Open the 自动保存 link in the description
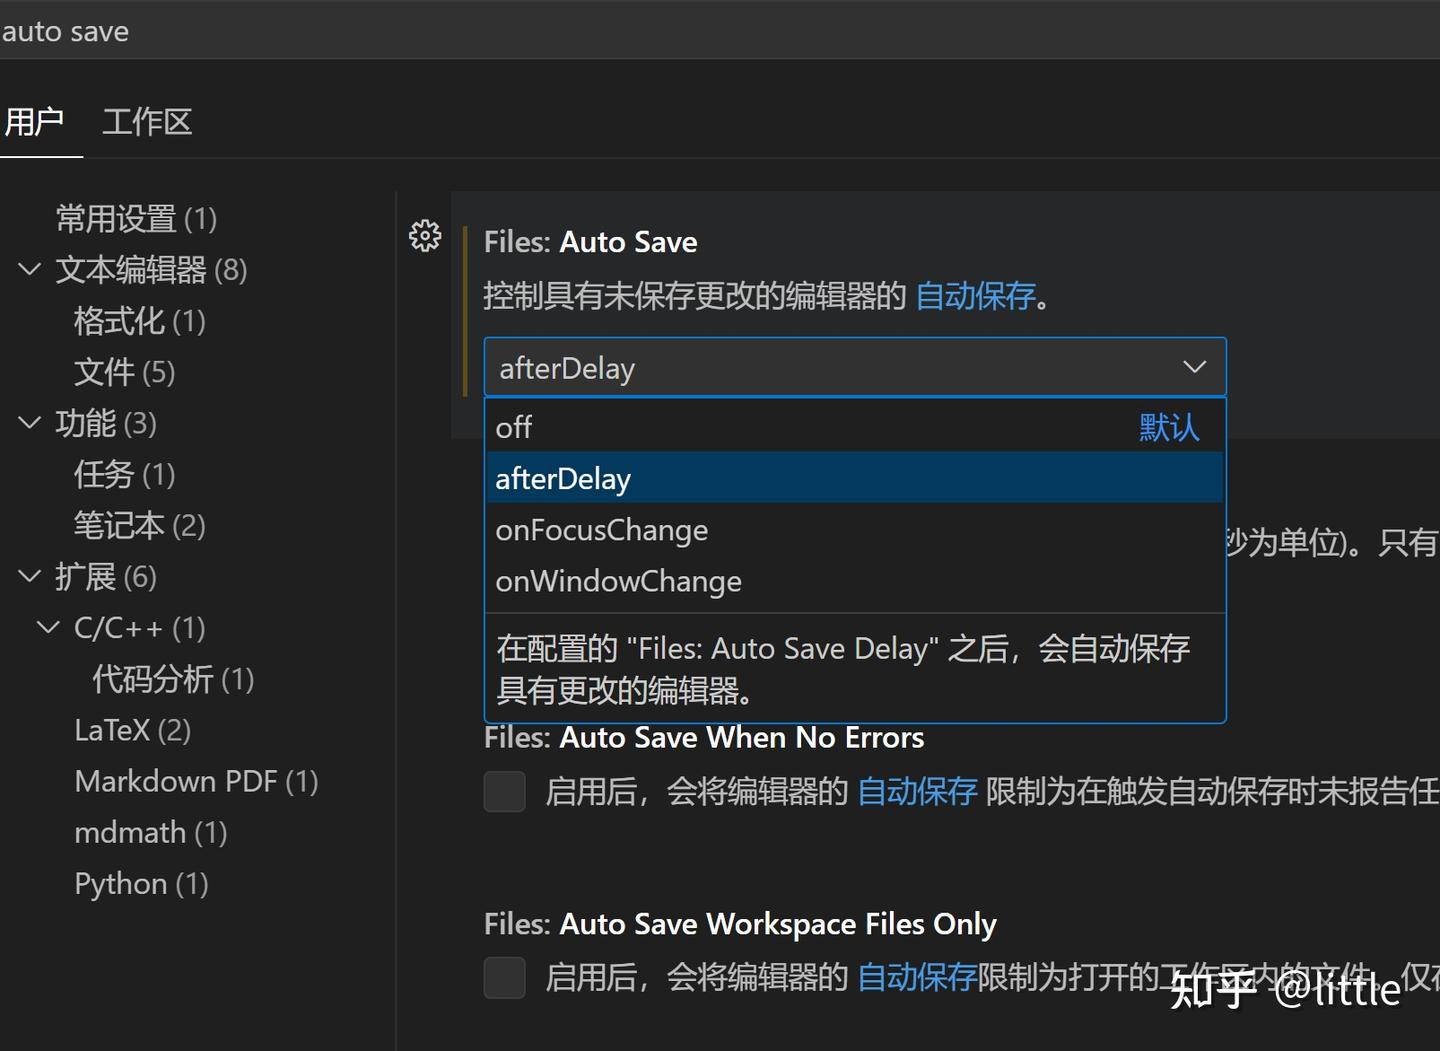The width and height of the screenshot is (1440, 1051). 973,296
